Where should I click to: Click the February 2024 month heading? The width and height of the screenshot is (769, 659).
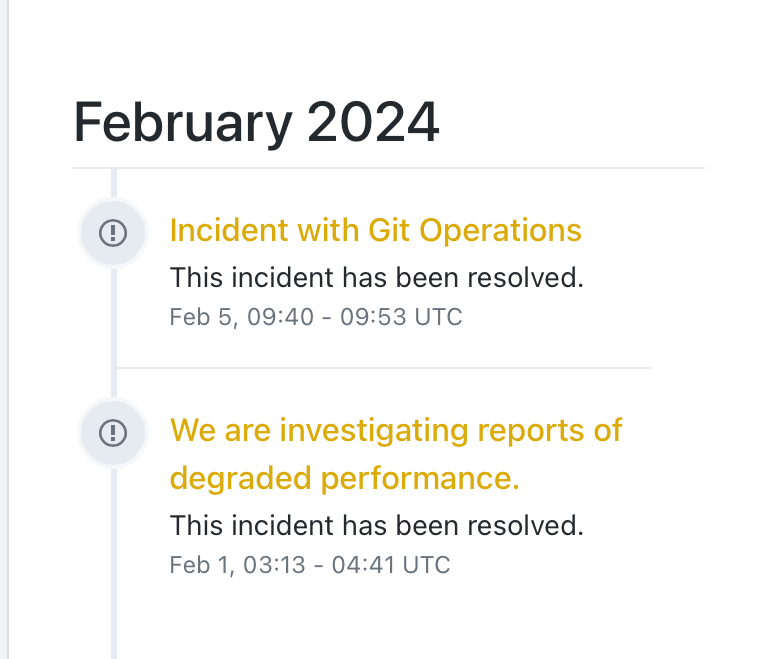pos(256,123)
